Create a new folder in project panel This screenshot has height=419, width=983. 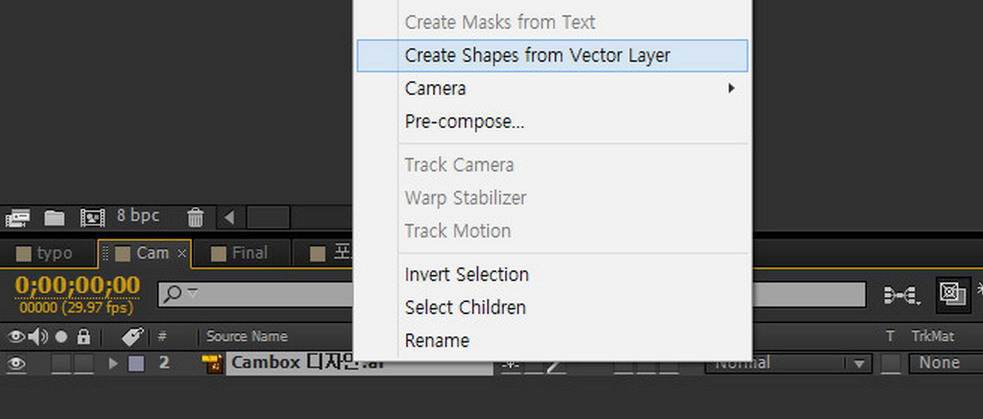55,218
